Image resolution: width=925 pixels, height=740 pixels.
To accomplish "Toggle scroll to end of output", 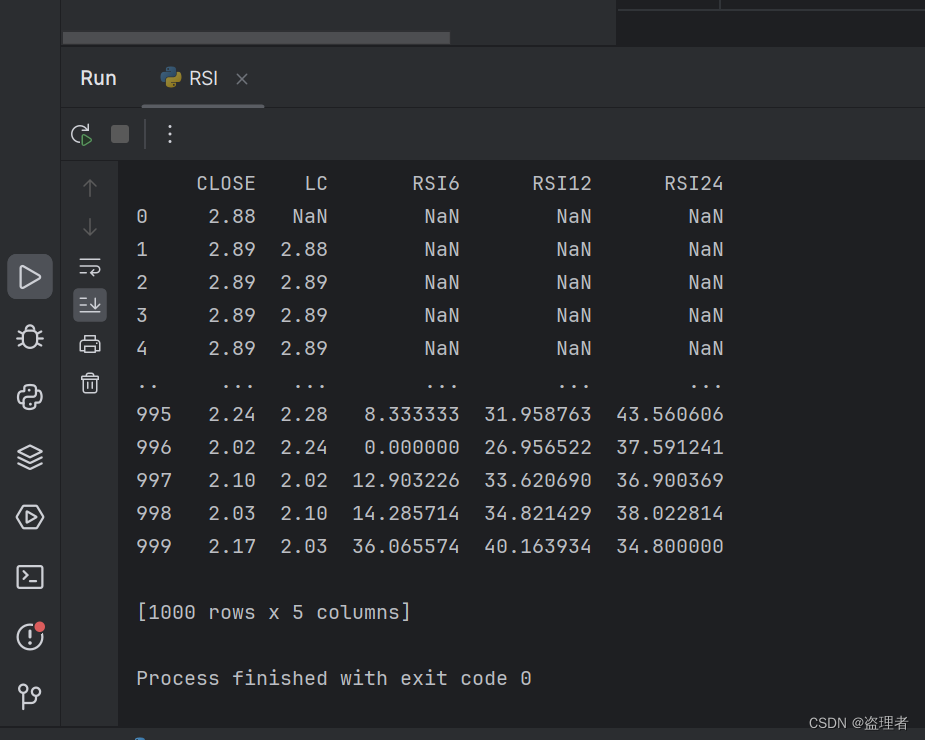I will coord(90,305).
